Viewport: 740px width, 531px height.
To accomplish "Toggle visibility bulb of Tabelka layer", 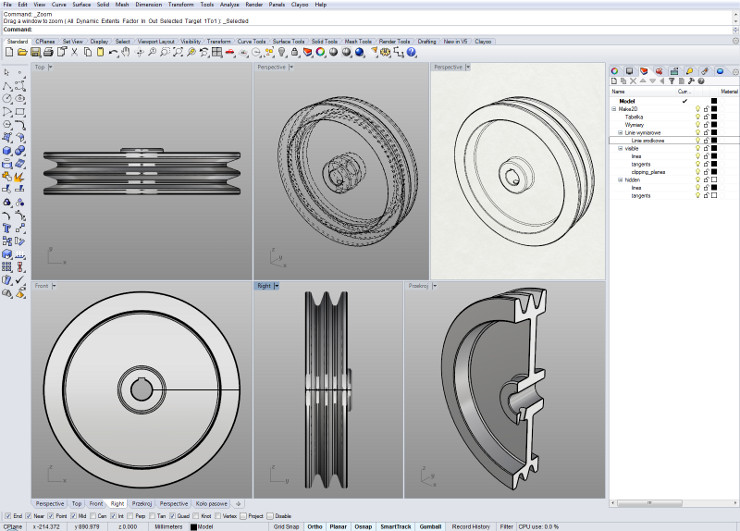I will 698,117.
